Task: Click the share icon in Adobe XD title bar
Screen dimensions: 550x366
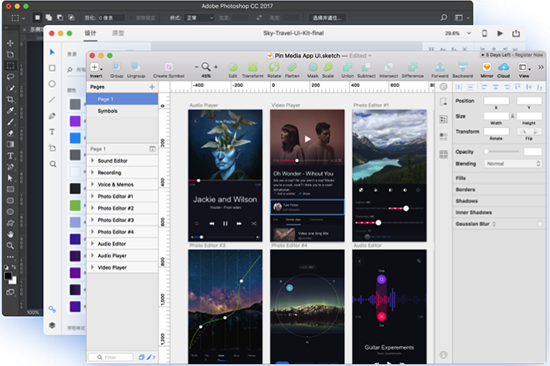Action: [x=516, y=33]
